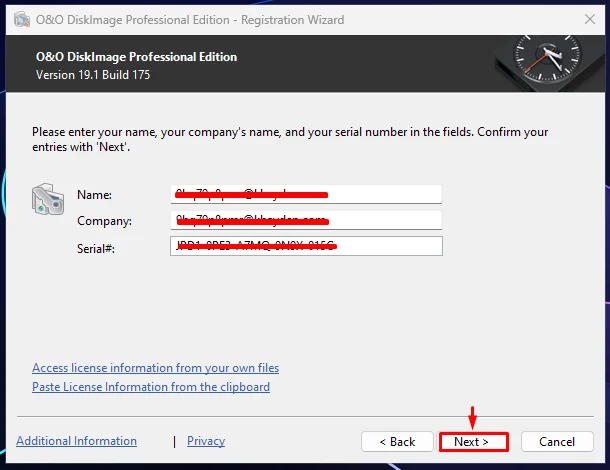Image resolution: width=610 pixels, height=470 pixels.
Task: Click the O&O DiskImage title bar icon
Action: tap(22, 19)
